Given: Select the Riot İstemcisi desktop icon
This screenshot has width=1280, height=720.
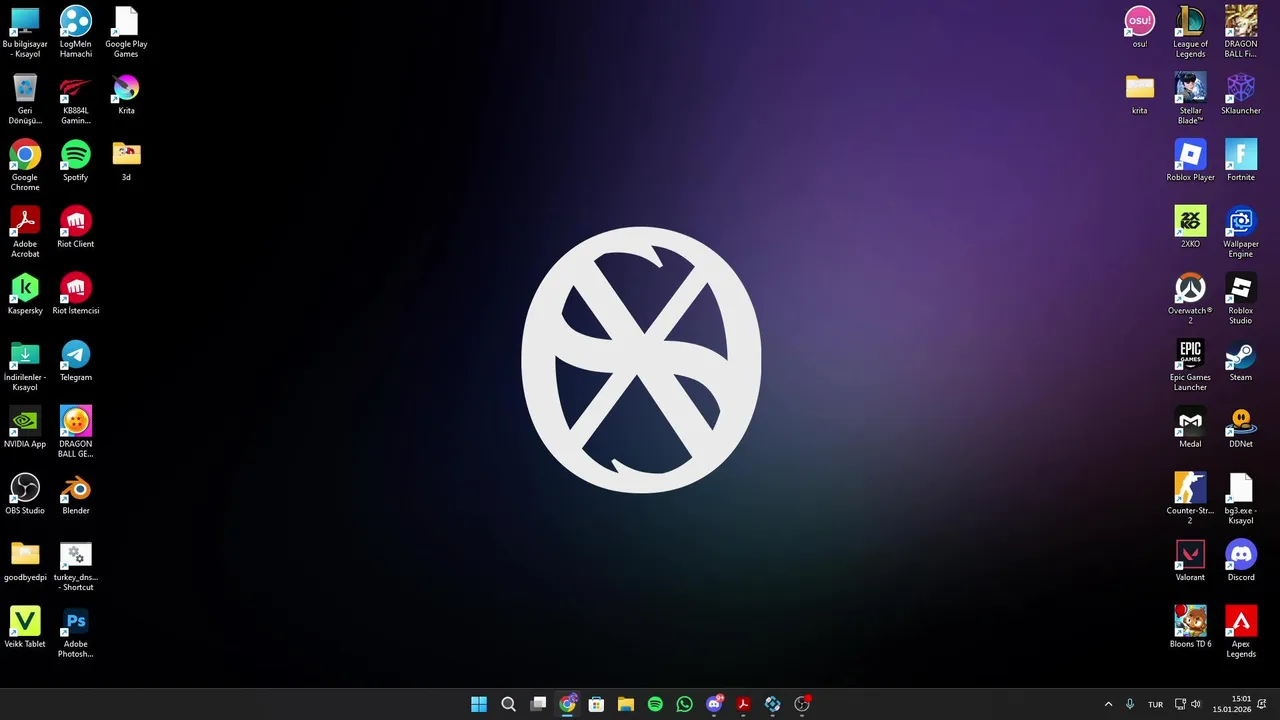Looking at the screenshot, I should coord(76,294).
